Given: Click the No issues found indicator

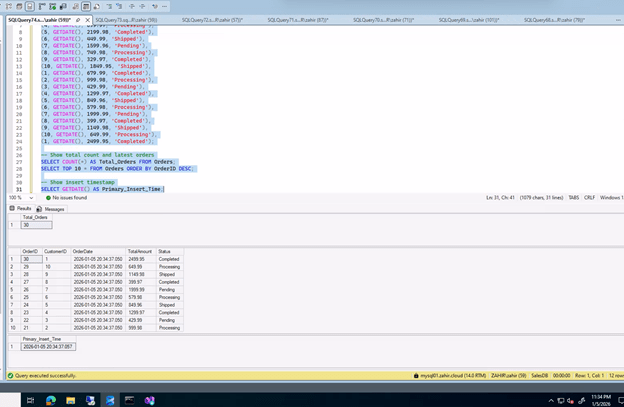Looking at the screenshot, I should pyautogui.click(x=67, y=198).
